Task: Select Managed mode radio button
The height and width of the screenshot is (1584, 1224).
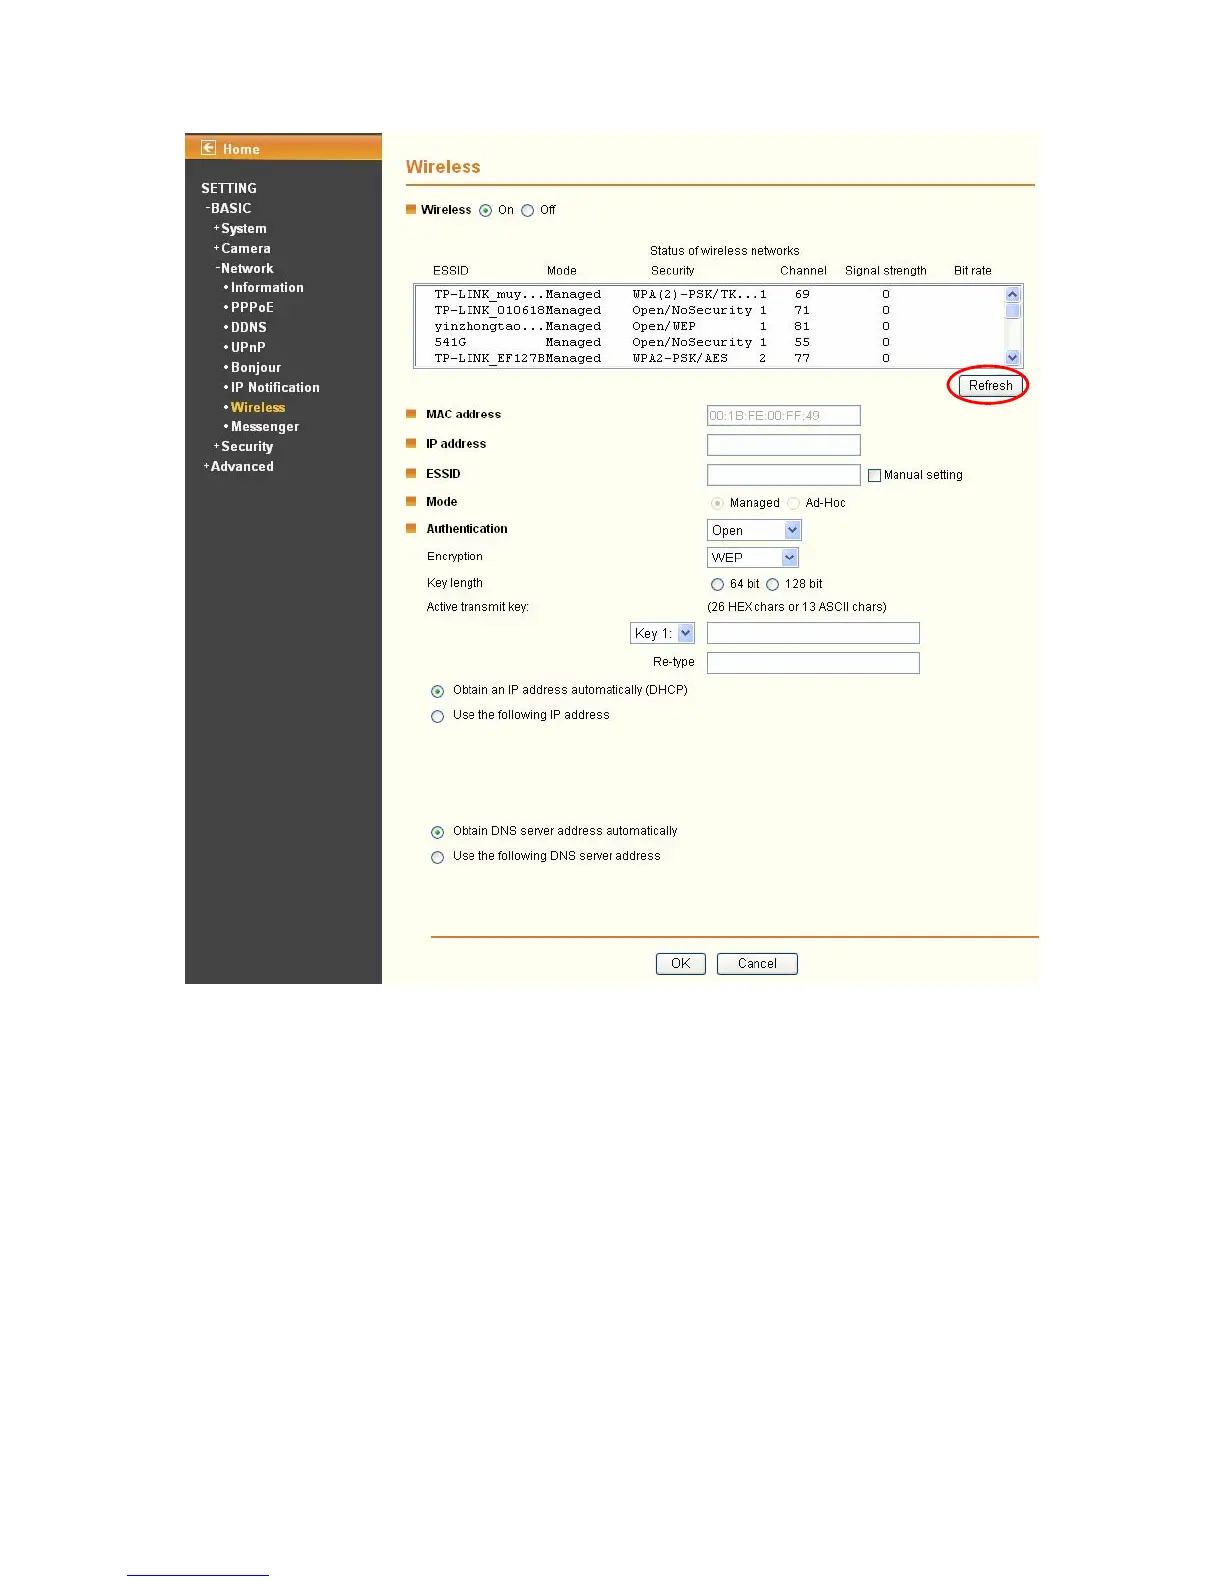Action: click(x=717, y=503)
